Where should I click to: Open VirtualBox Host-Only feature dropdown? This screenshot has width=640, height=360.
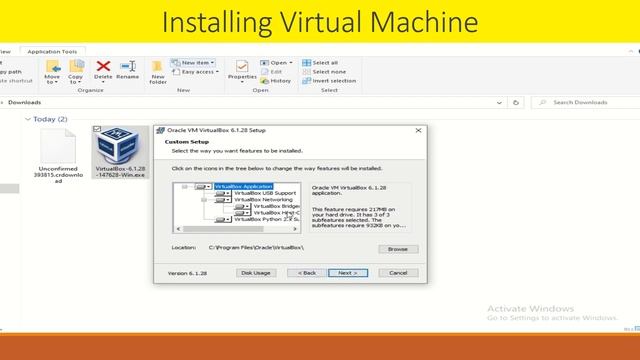point(242,213)
